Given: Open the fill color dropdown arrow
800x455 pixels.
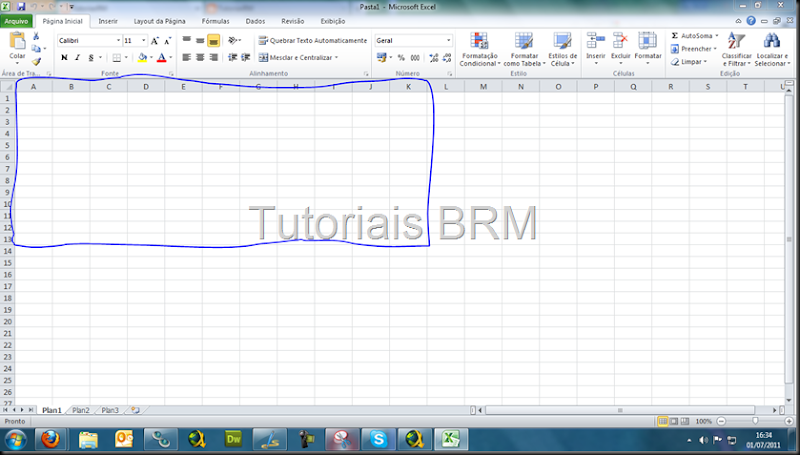Looking at the screenshot, I should click(151, 58).
